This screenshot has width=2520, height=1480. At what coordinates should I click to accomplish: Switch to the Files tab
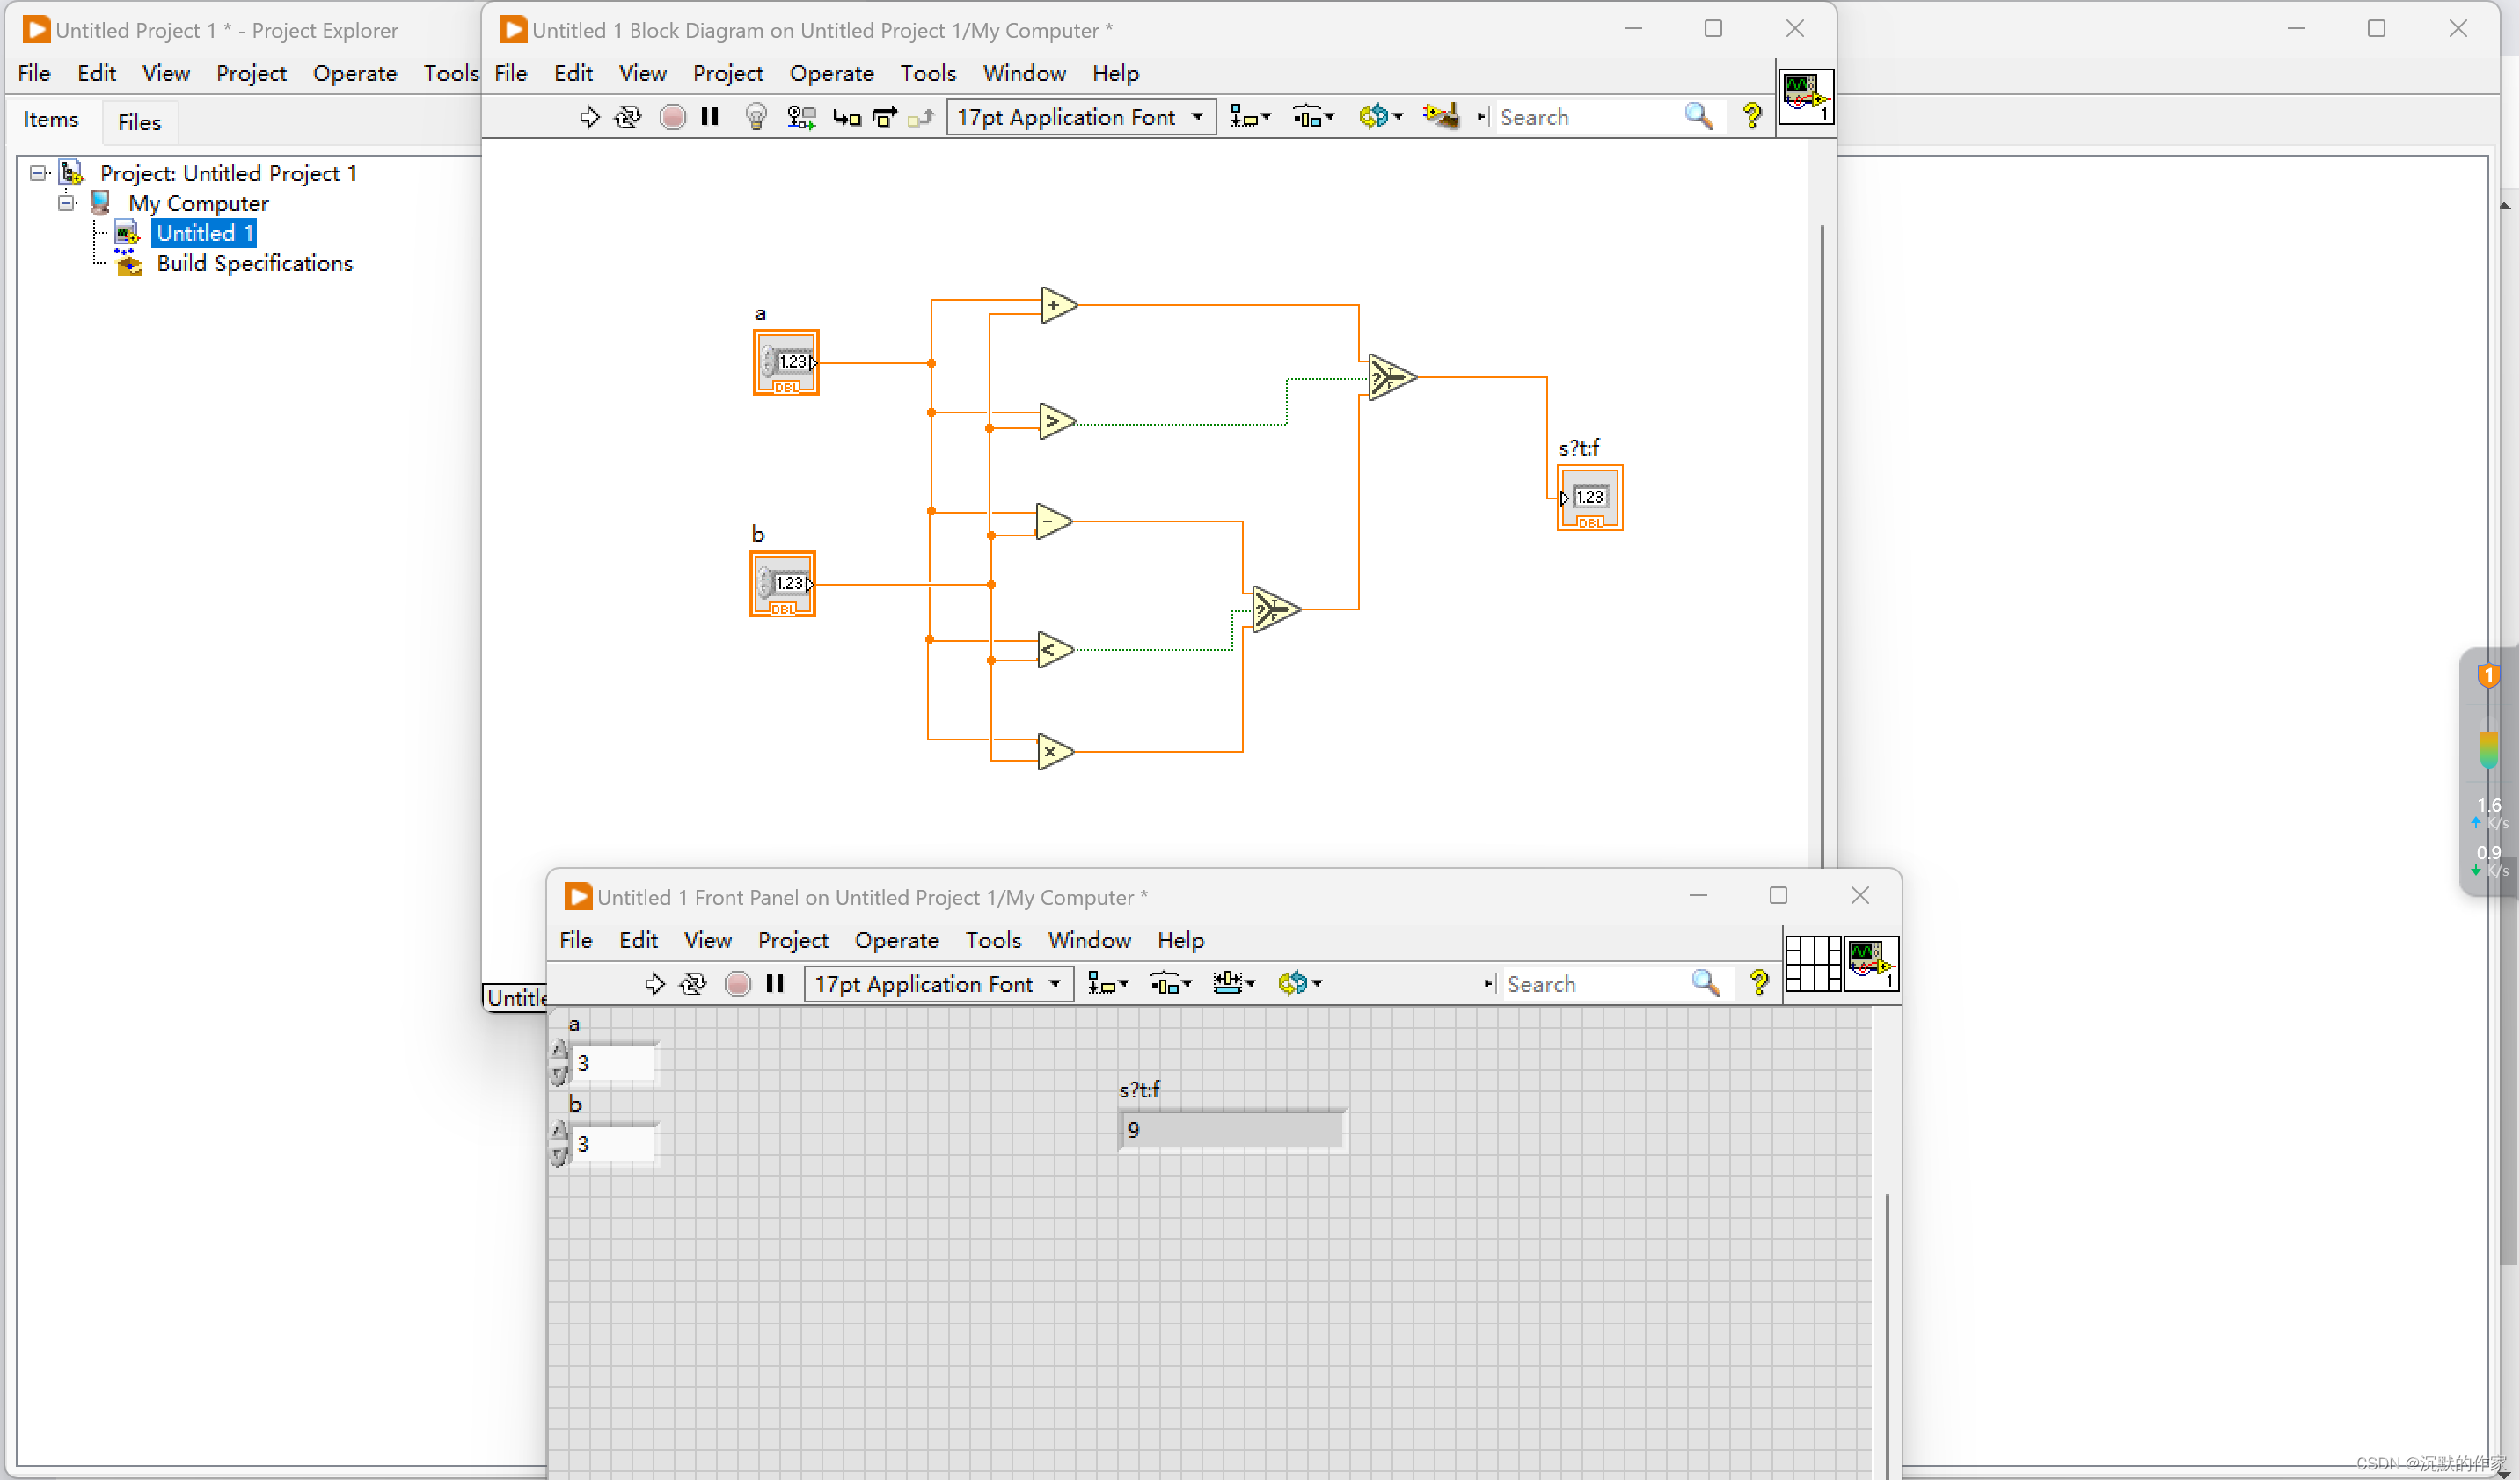[139, 122]
